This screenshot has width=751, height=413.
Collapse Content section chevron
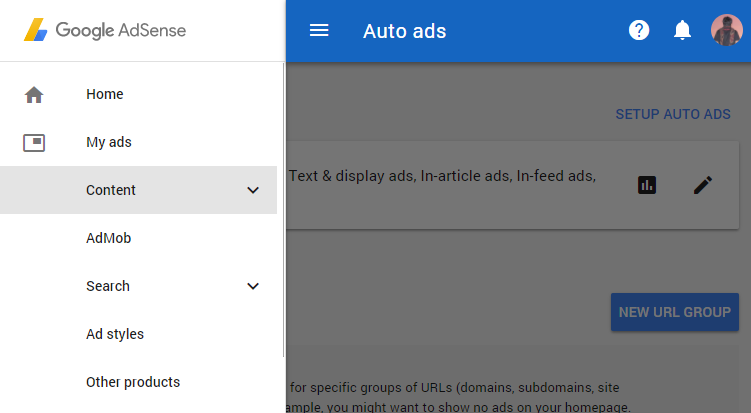[x=253, y=190]
